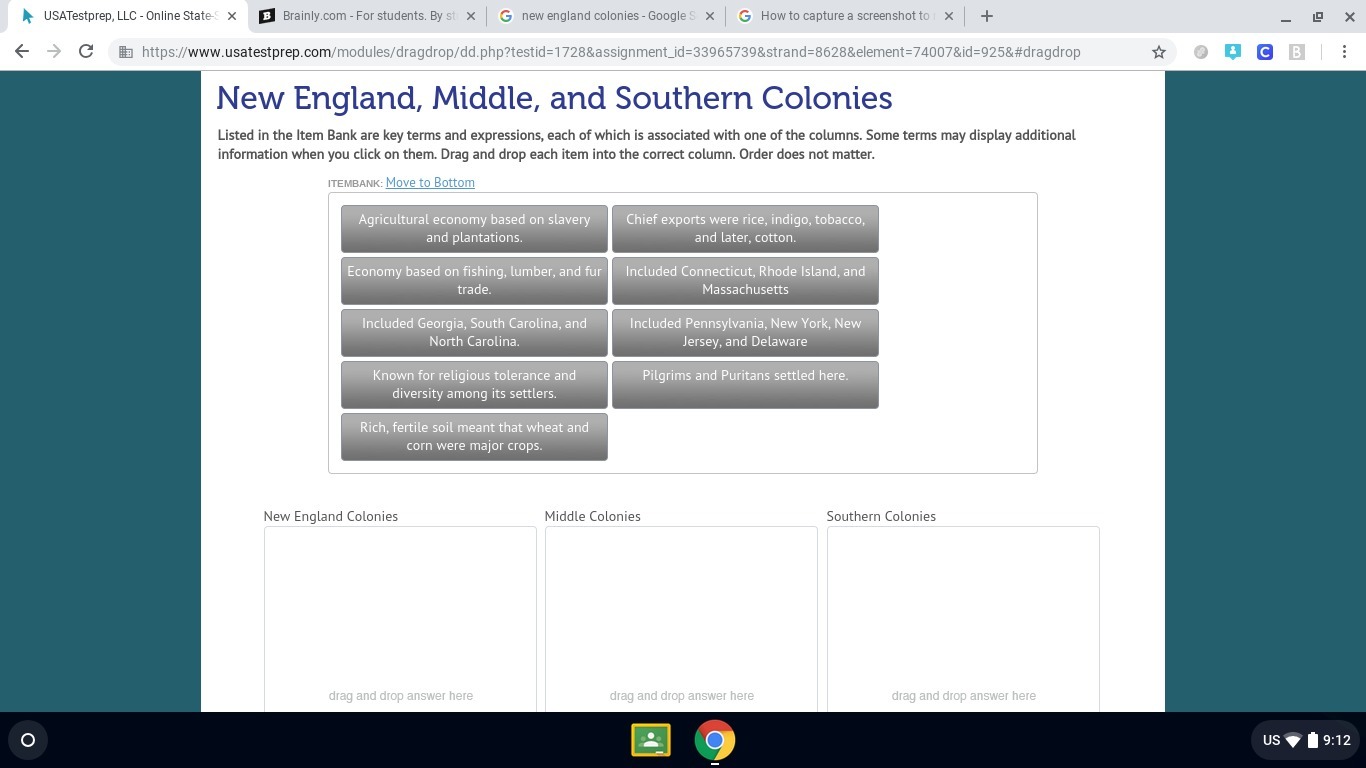The width and height of the screenshot is (1366, 768).
Task: Click the 'Southern Colonies' column label
Action: click(x=881, y=516)
